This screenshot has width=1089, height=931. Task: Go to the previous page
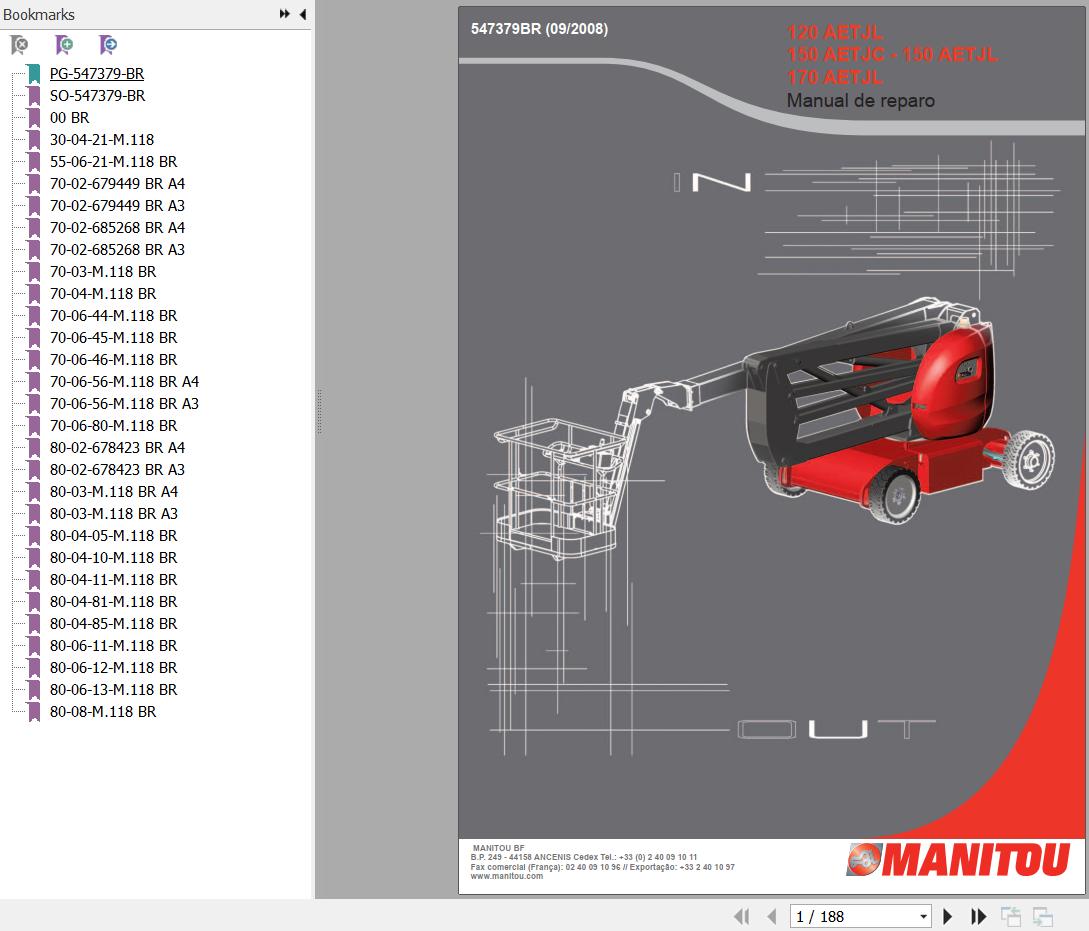pyautogui.click(x=772, y=916)
